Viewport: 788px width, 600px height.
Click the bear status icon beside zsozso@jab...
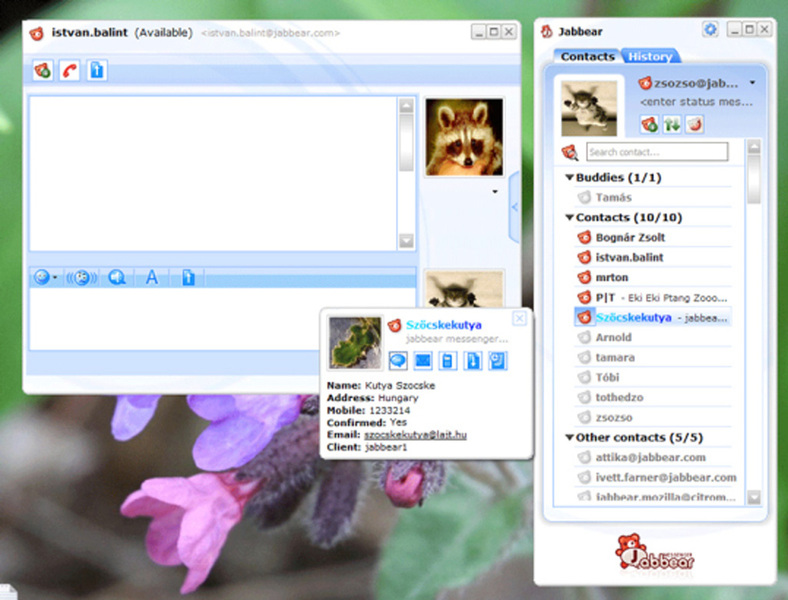coord(645,83)
